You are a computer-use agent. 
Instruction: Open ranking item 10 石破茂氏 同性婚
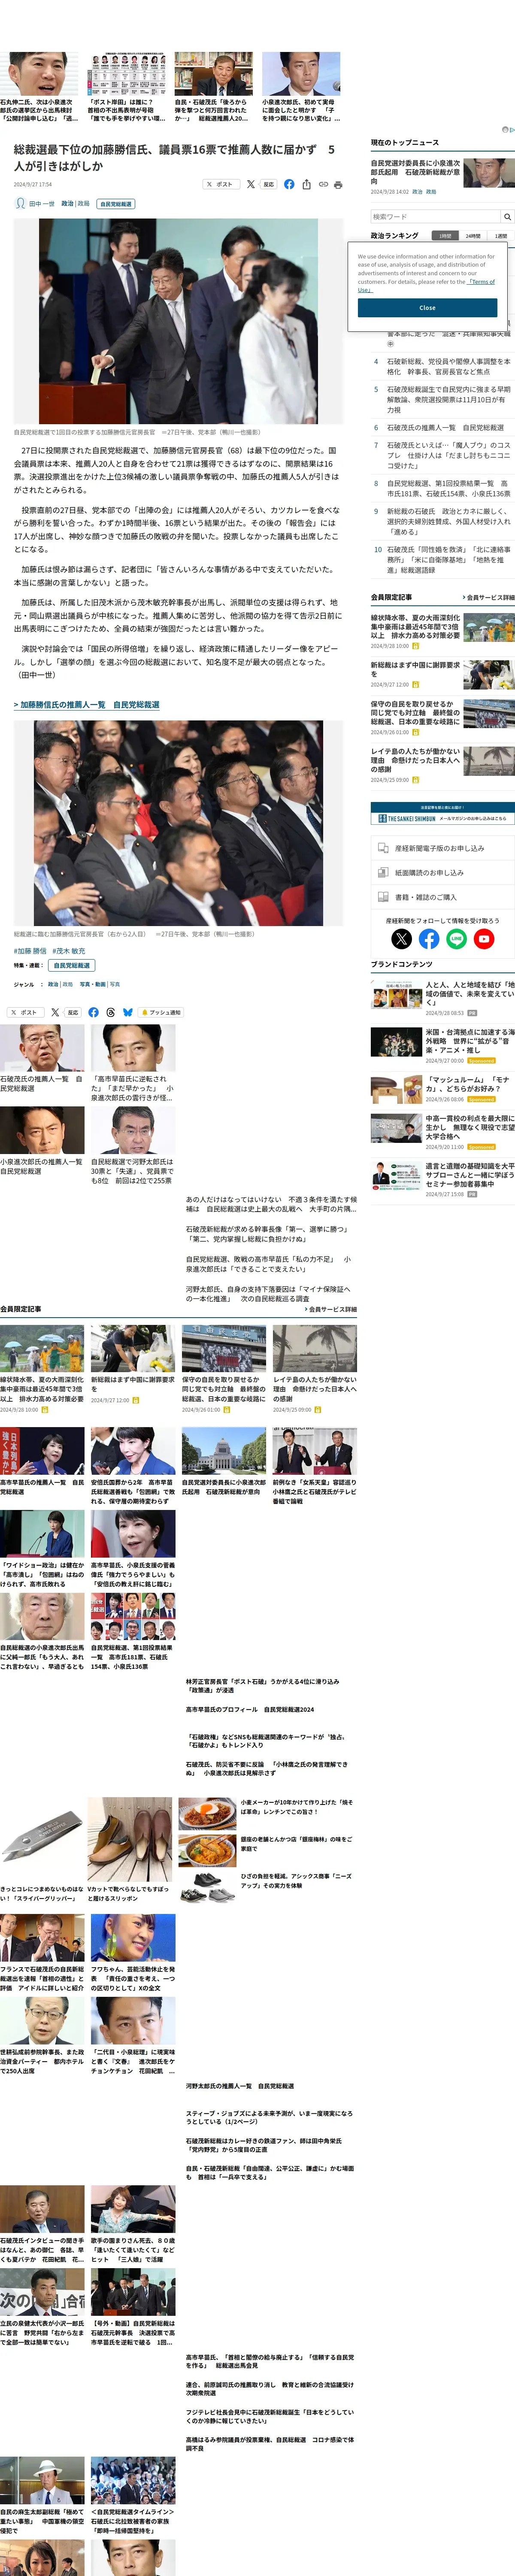pyautogui.click(x=448, y=559)
